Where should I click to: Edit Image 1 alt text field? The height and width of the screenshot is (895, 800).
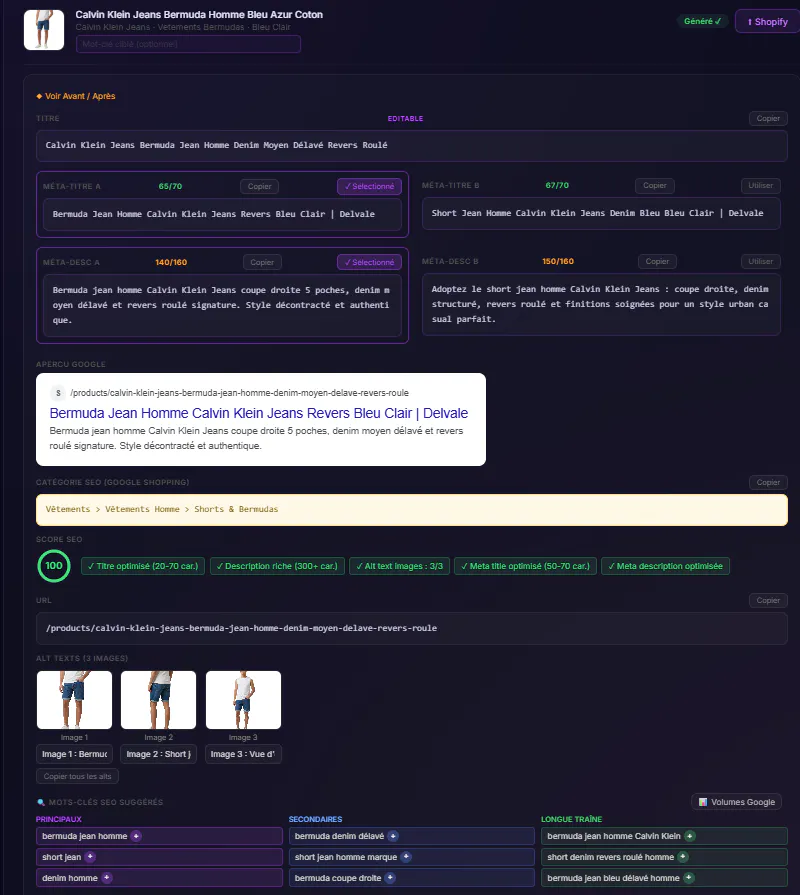click(x=74, y=754)
